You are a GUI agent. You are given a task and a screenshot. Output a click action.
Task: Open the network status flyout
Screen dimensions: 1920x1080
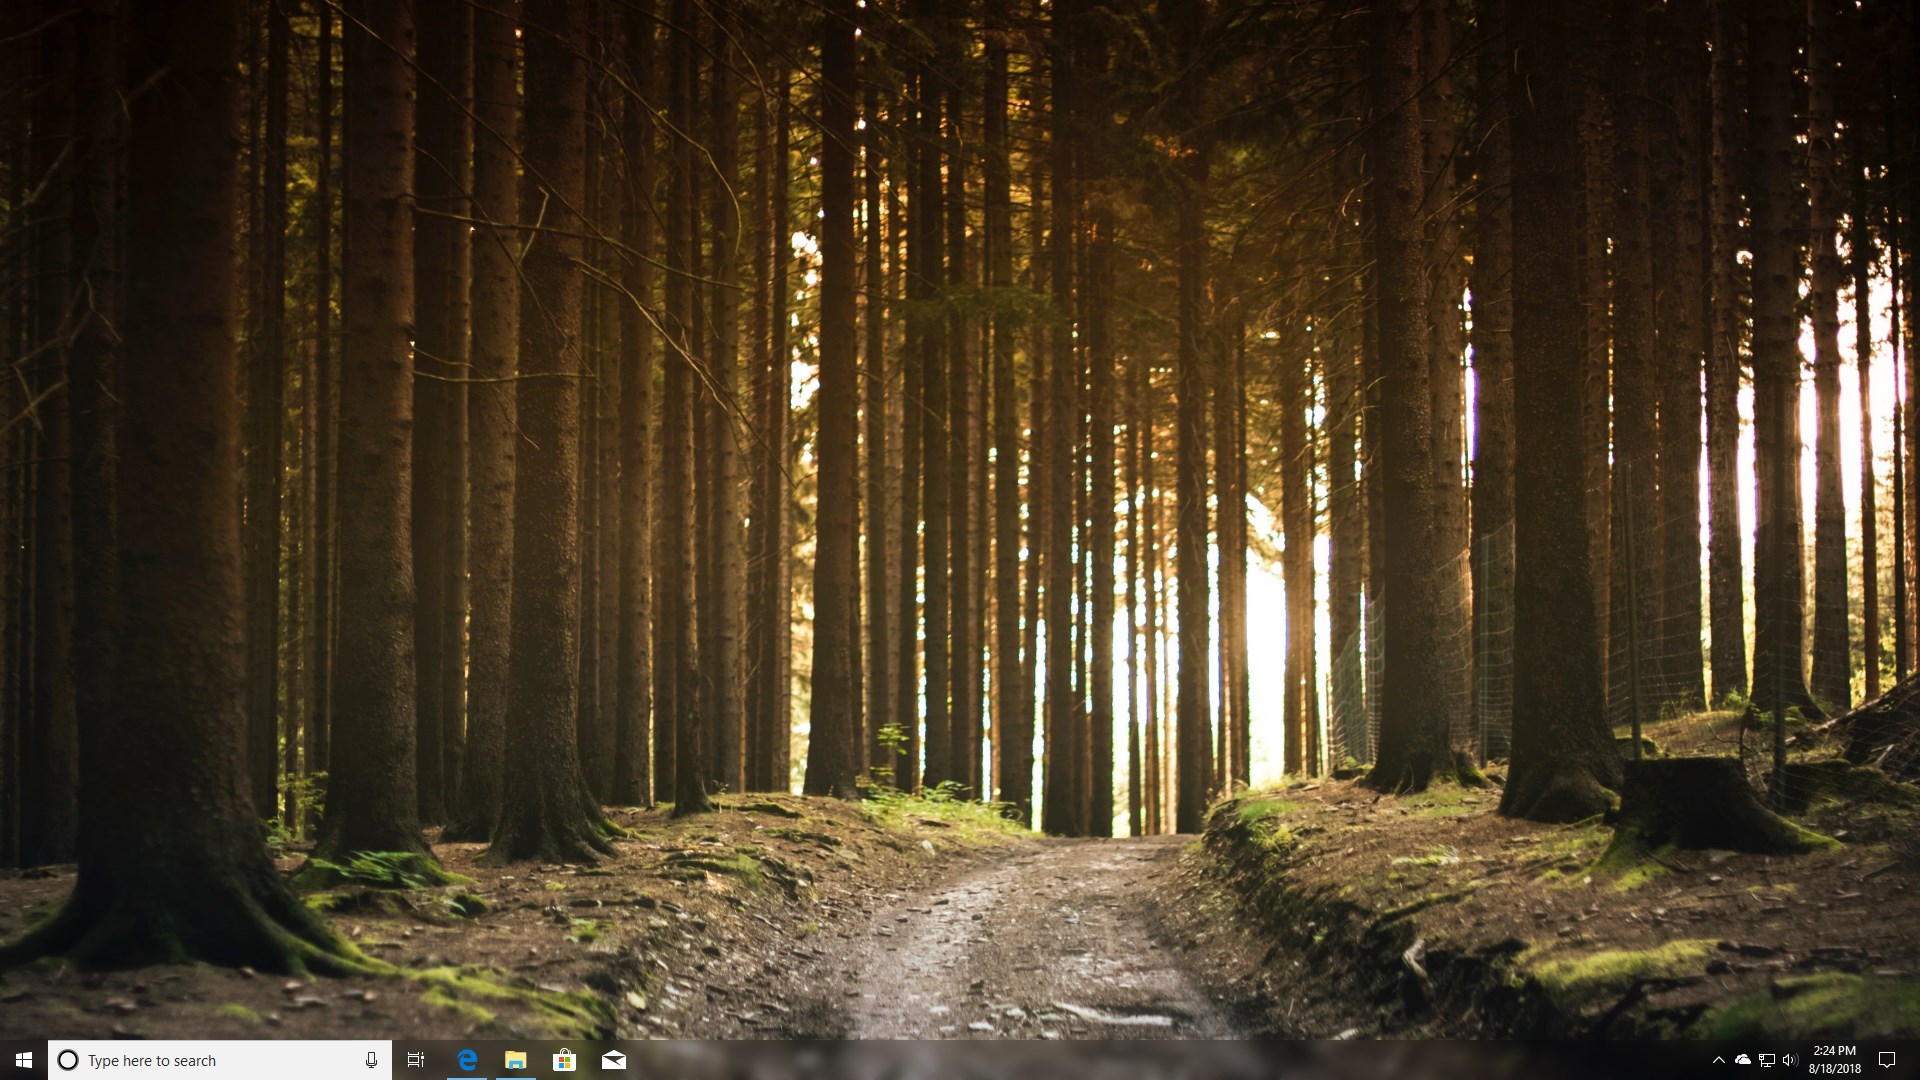(x=1768, y=1060)
